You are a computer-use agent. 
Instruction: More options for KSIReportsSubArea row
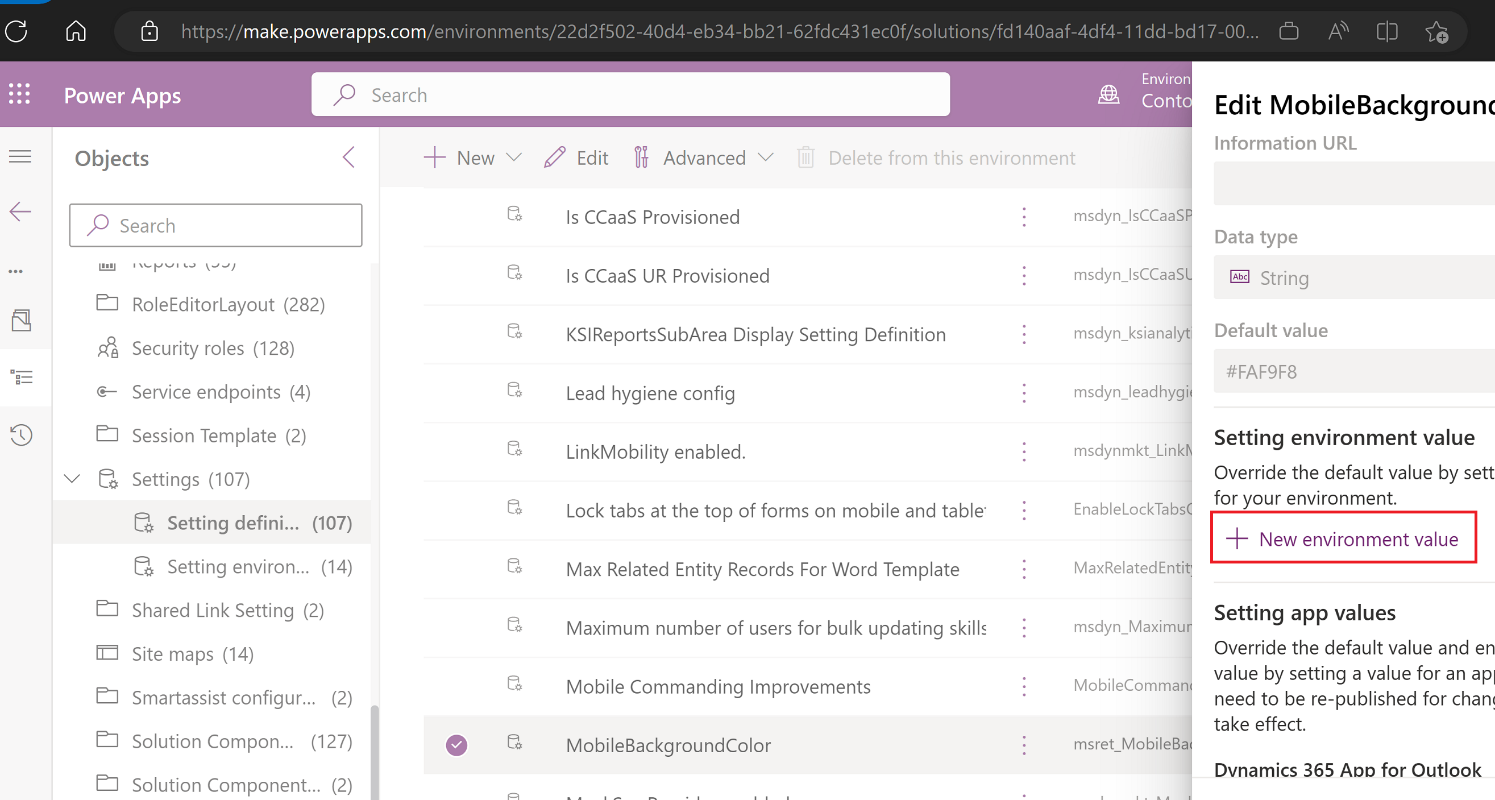(x=1024, y=335)
